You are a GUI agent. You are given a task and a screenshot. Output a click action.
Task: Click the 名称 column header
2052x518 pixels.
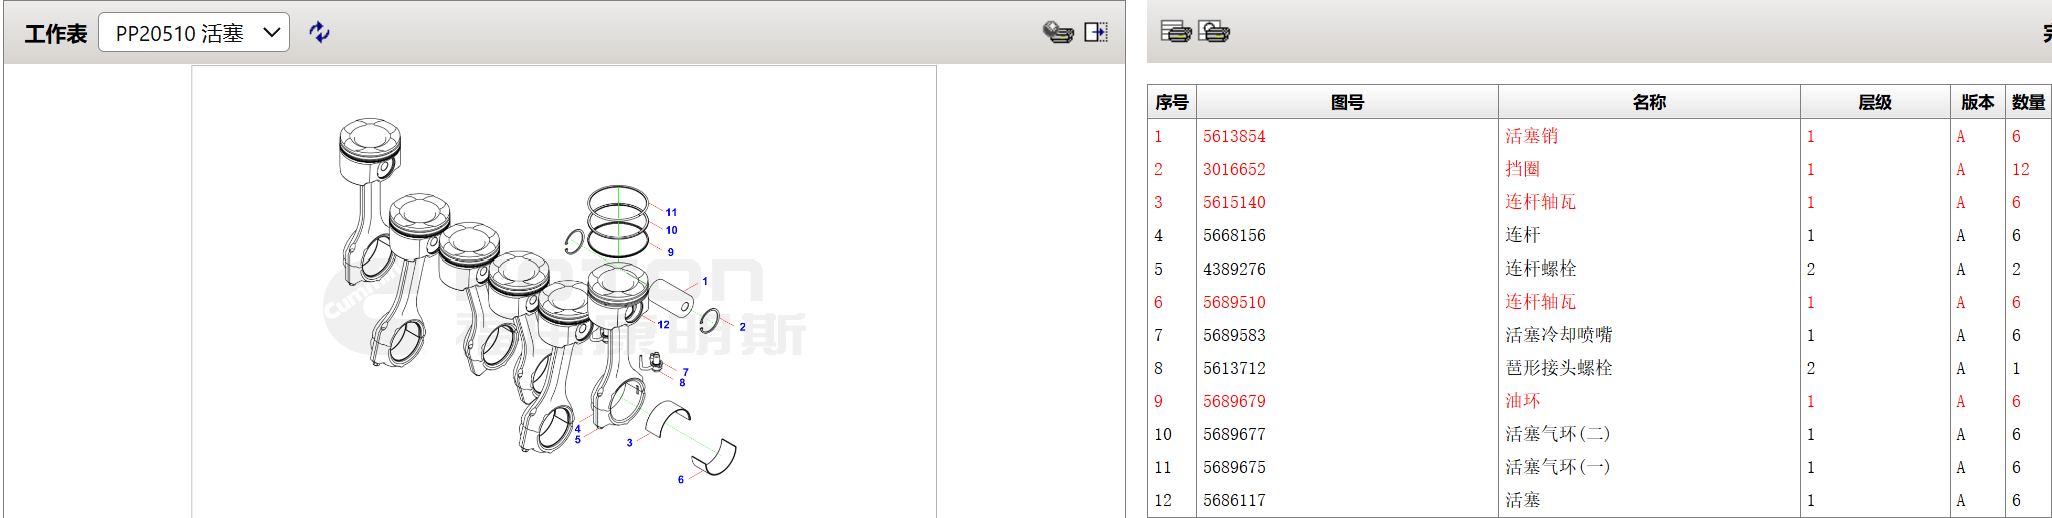click(x=1649, y=102)
